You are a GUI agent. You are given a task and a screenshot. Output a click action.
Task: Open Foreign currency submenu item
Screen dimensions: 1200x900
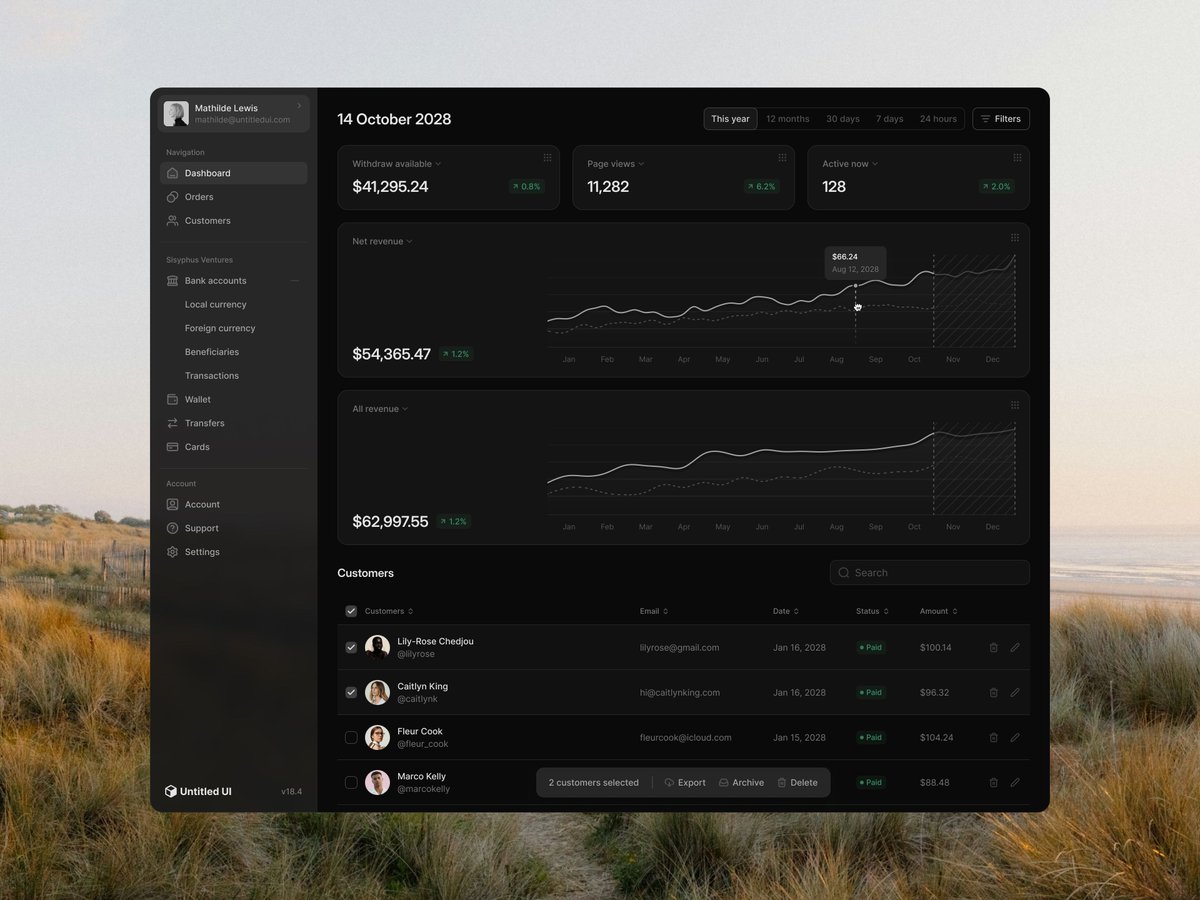click(x=220, y=328)
